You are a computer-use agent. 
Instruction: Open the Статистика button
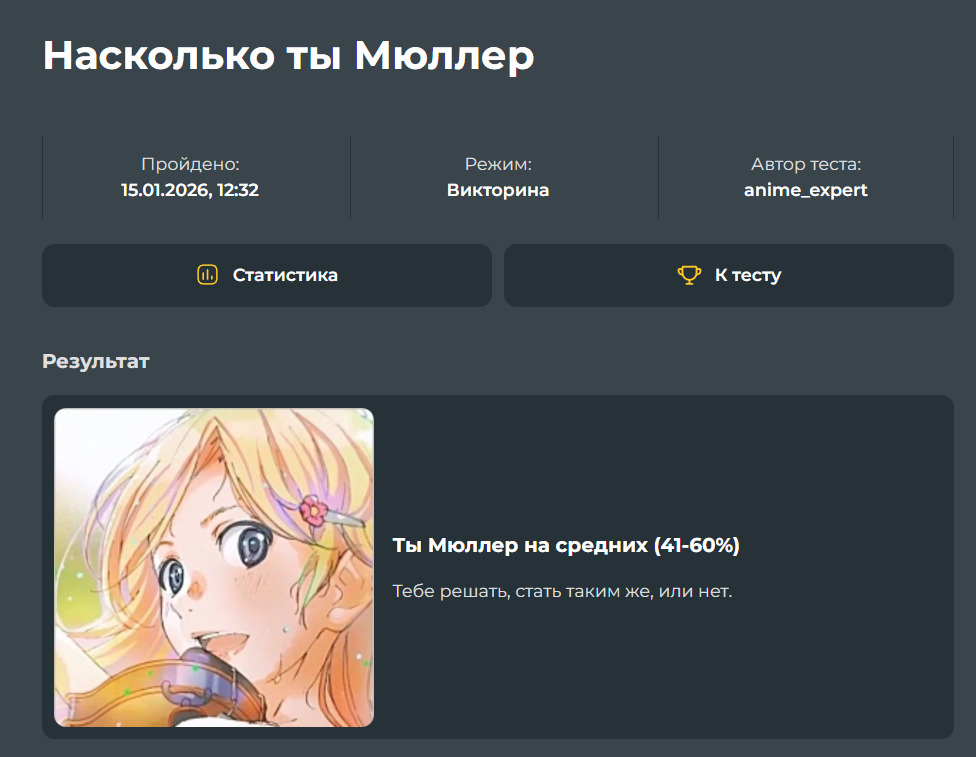tap(267, 275)
